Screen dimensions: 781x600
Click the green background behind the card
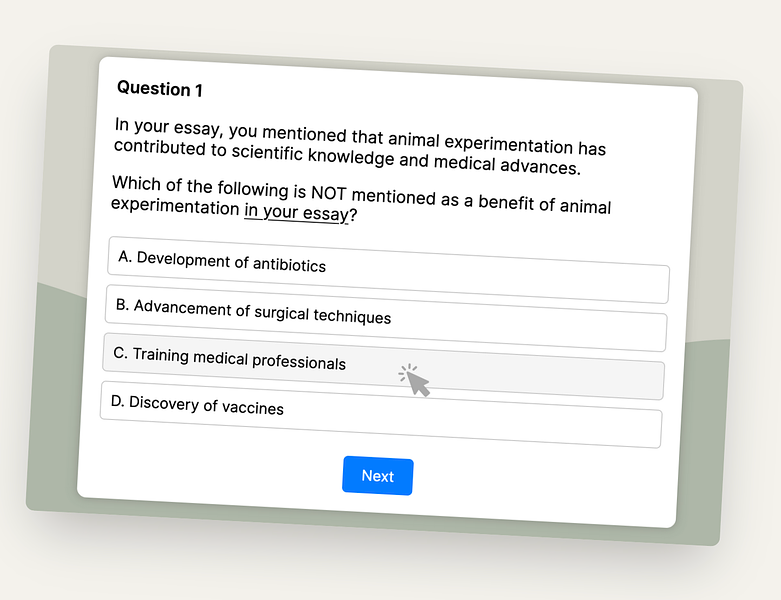coord(52,398)
